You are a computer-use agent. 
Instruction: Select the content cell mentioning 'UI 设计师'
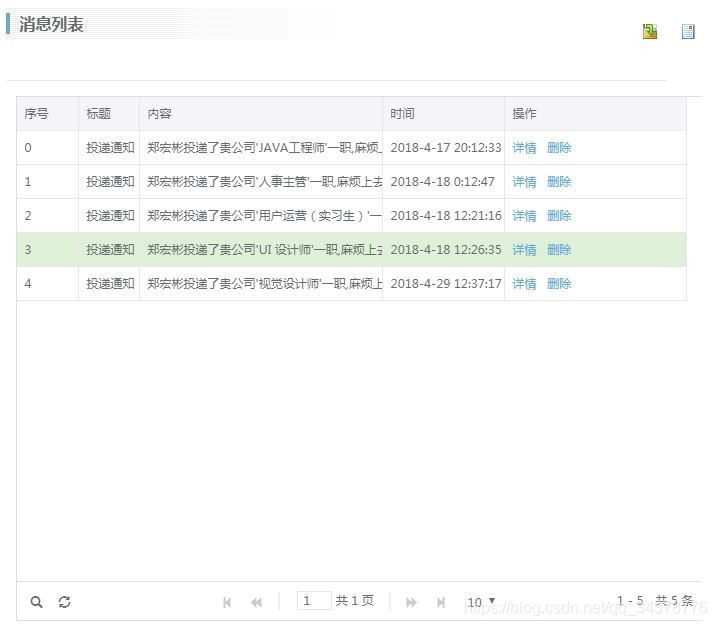tap(261, 250)
